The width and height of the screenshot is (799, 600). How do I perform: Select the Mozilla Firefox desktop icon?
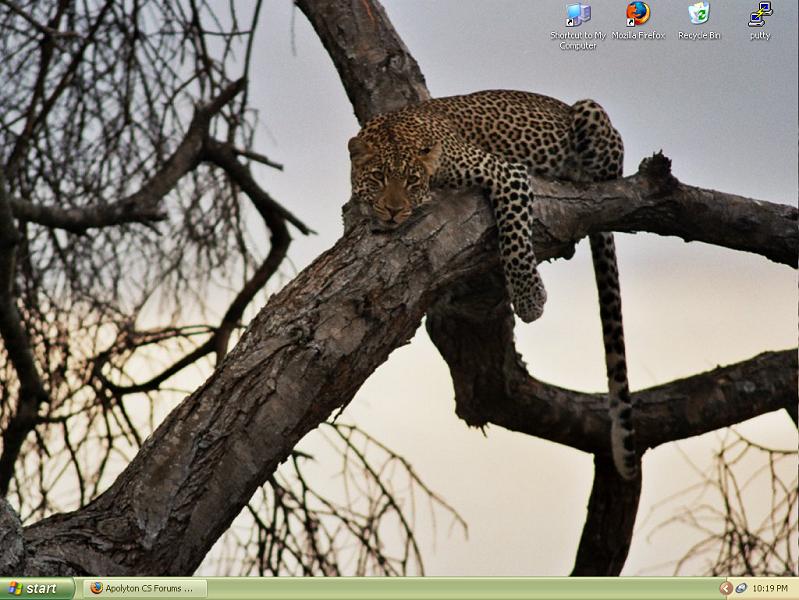(x=638, y=14)
